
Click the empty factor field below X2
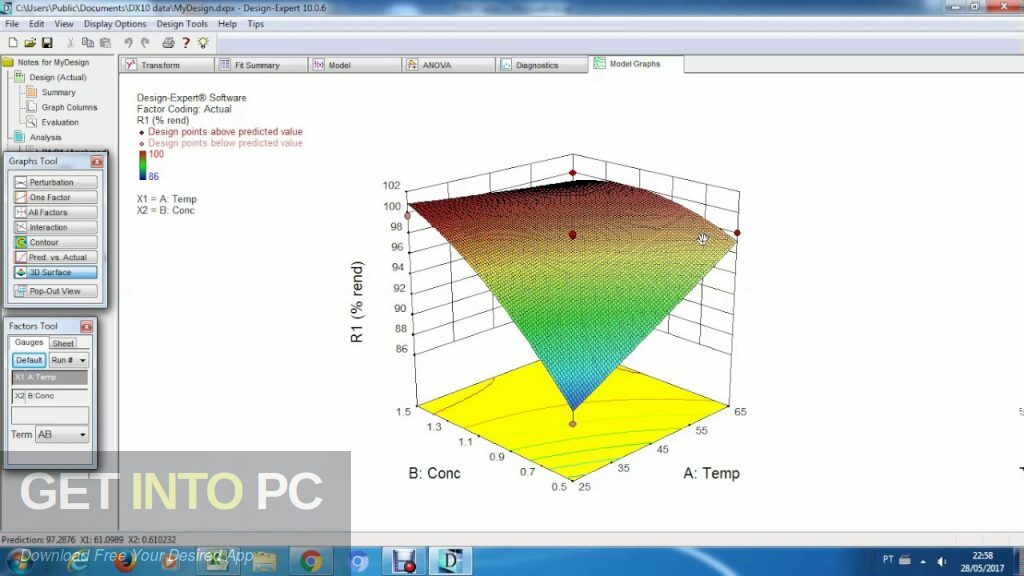point(50,415)
